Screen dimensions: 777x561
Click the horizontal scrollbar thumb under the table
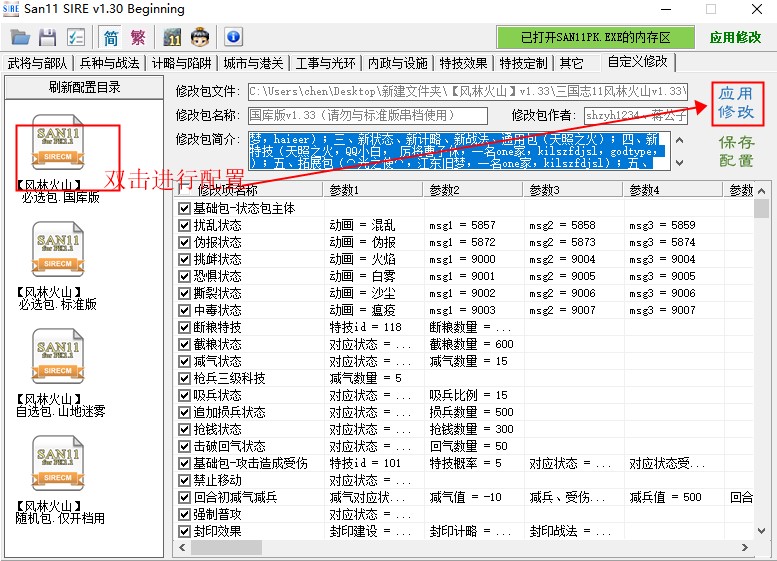pyautogui.click(x=226, y=548)
